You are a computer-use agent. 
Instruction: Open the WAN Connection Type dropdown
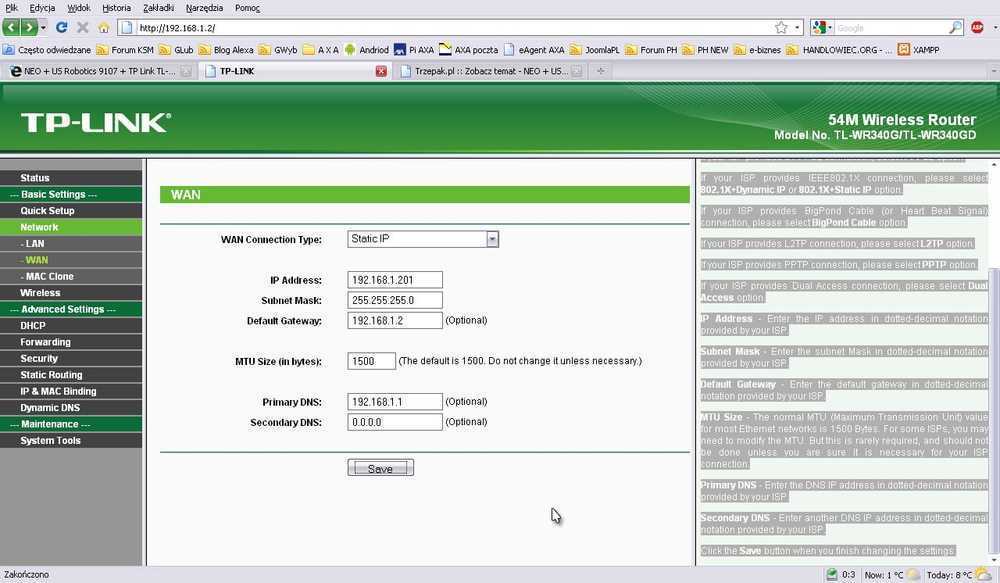pyautogui.click(x=423, y=239)
